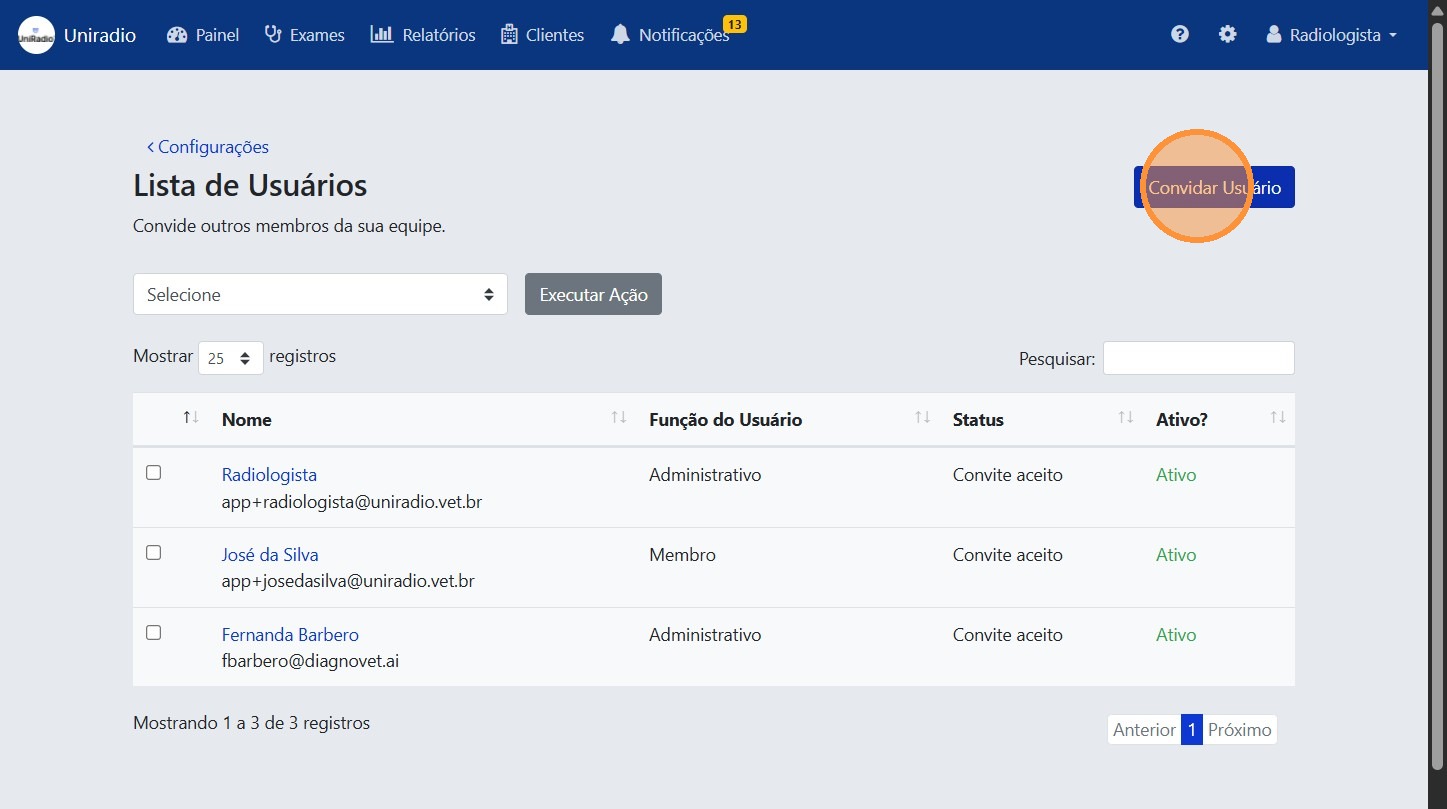
Task: Click the Convidar Usuário button
Action: point(1214,187)
